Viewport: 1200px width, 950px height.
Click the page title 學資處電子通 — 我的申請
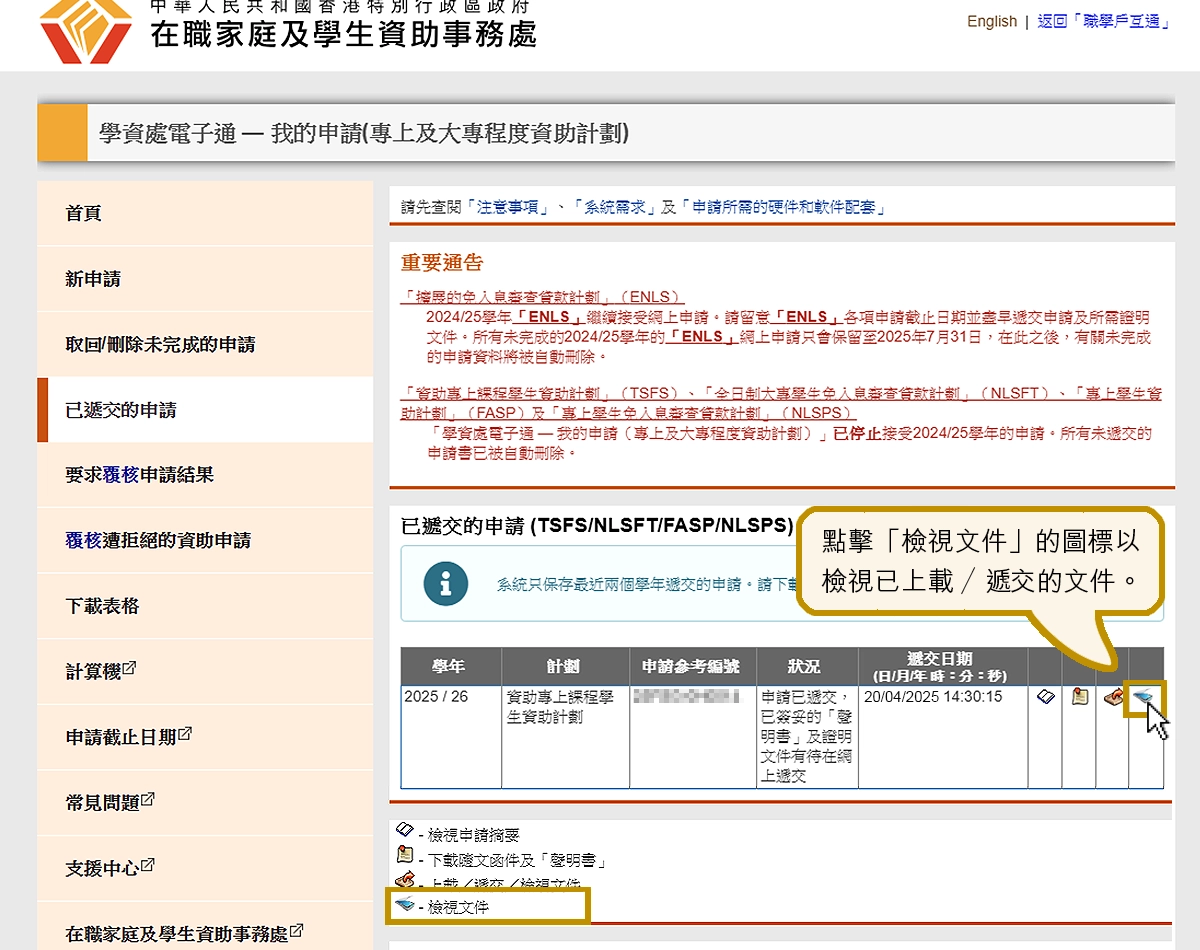pyautogui.click(x=364, y=133)
